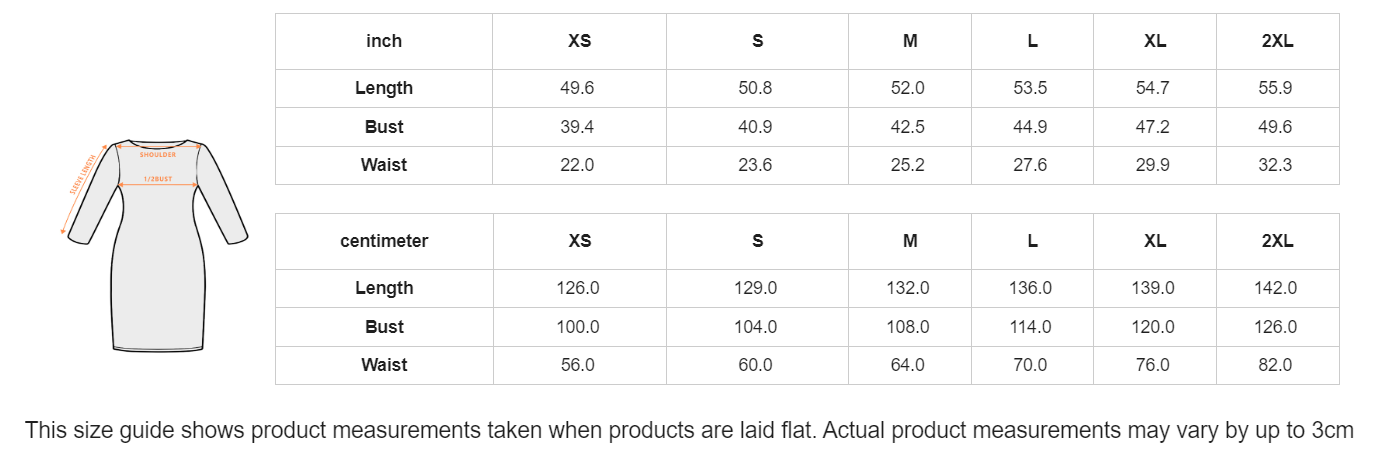Select Bust row label in inch table
The height and width of the screenshot is (462, 1393).
pos(384,127)
